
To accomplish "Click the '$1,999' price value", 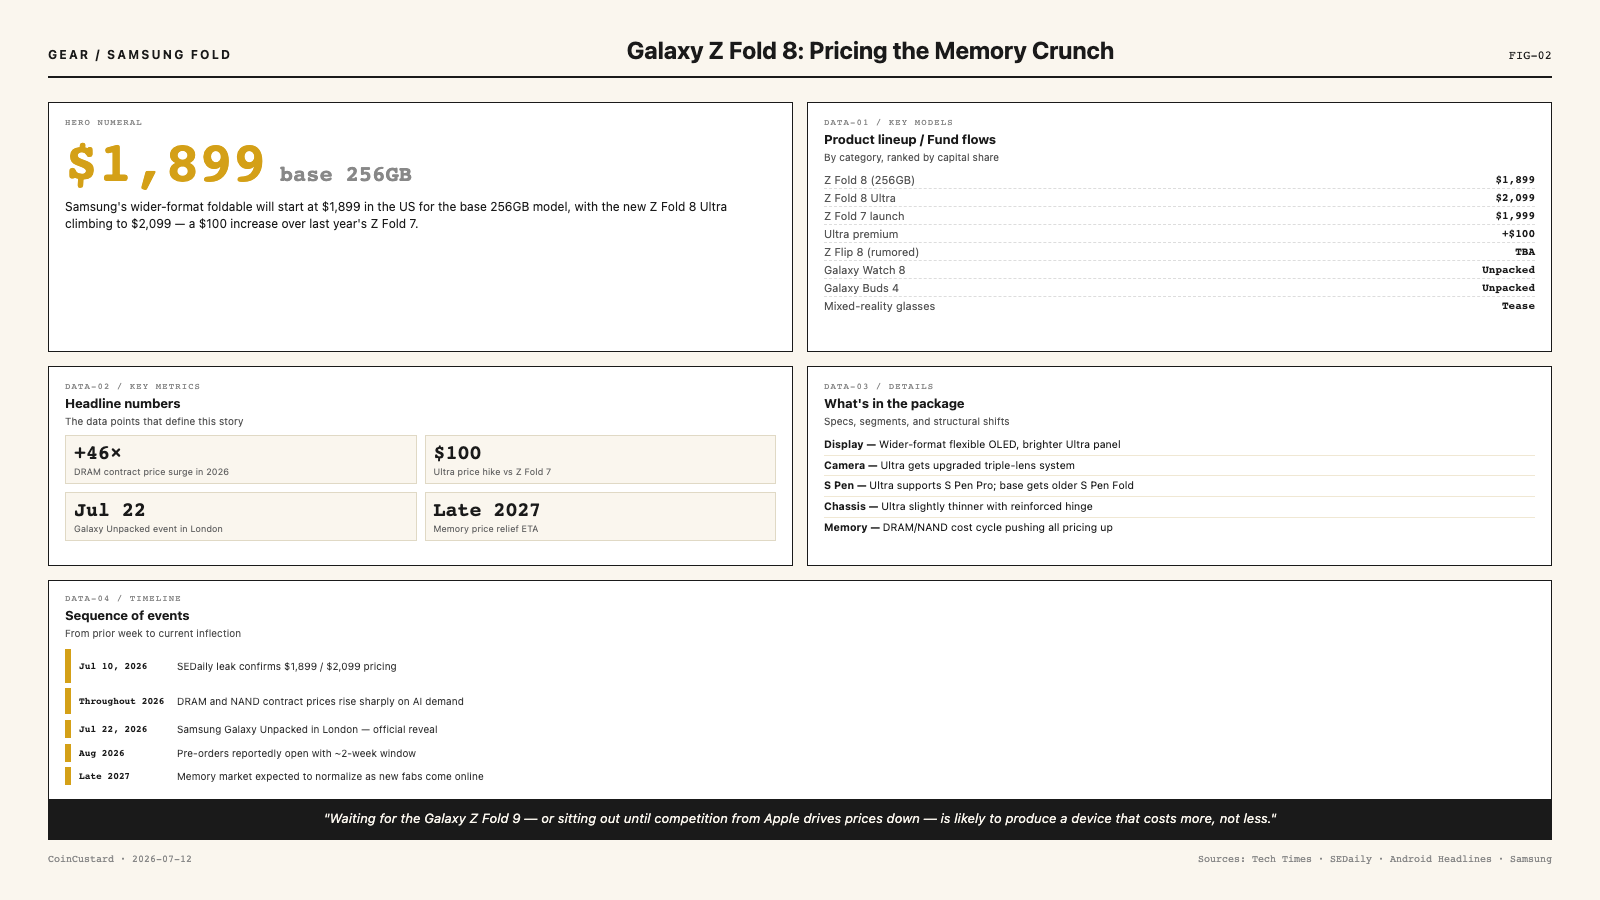I will (x=1515, y=216).
